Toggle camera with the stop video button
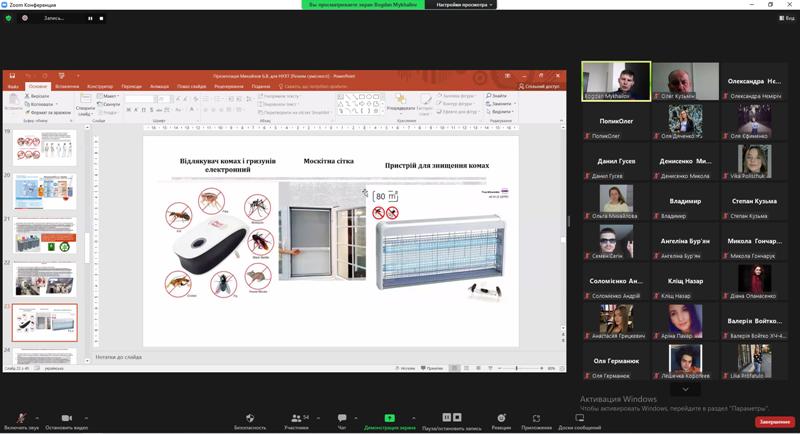Screen dimensions: 800x434 (66, 418)
